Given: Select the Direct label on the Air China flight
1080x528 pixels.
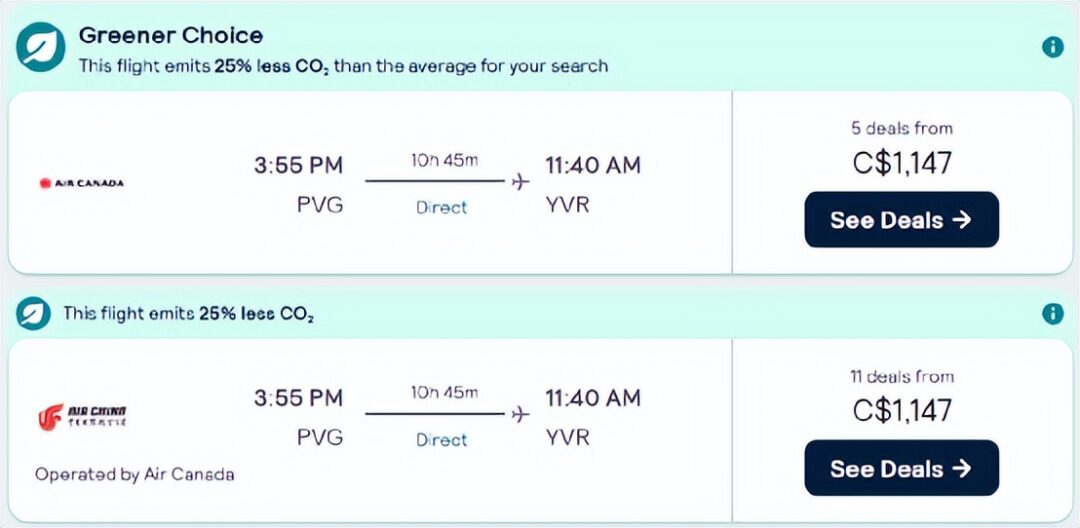Looking at the screenshot, I should point(442,440).
